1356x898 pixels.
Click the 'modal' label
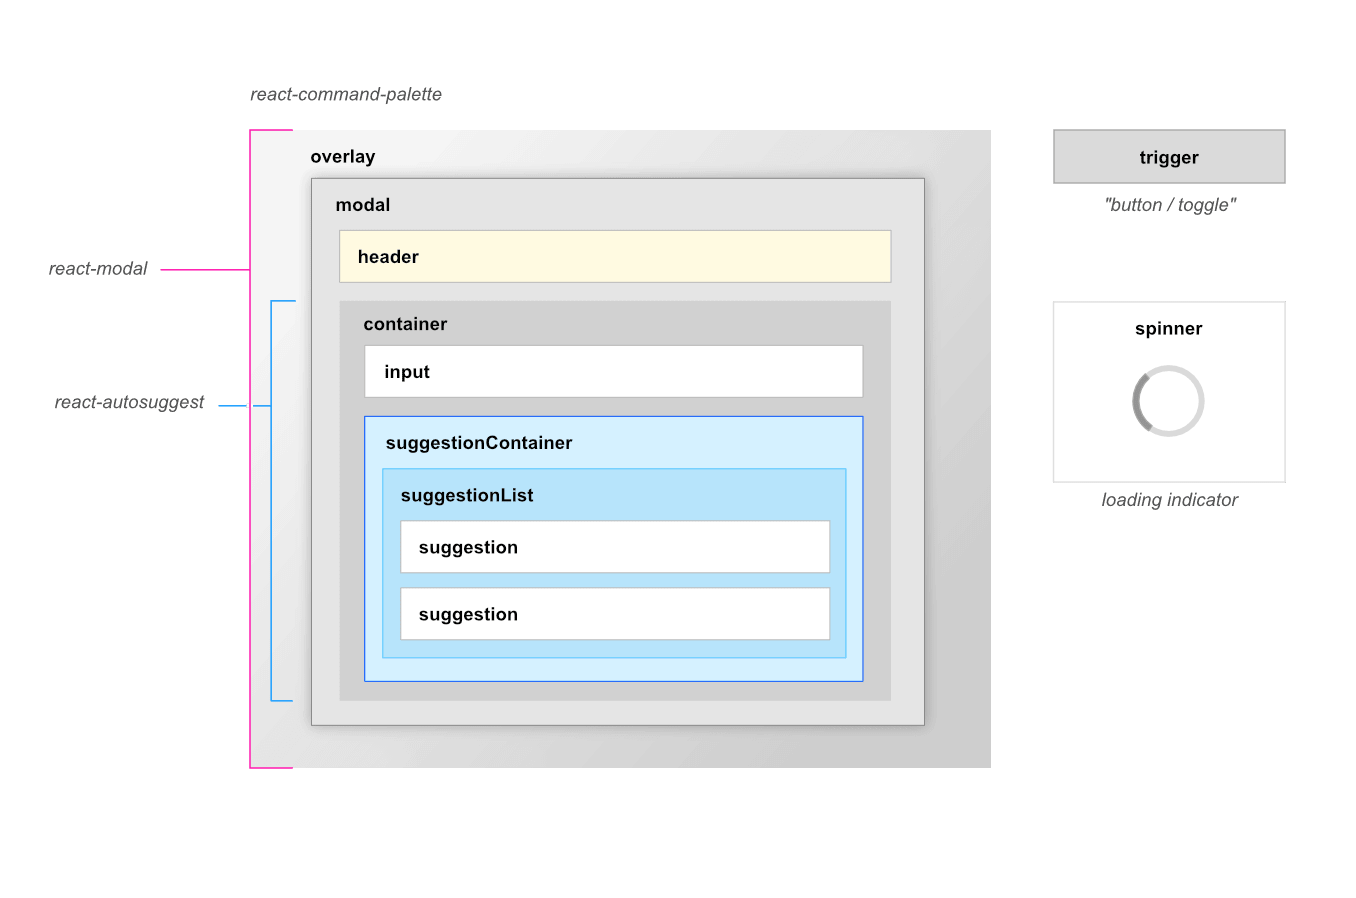coord(363,205)
